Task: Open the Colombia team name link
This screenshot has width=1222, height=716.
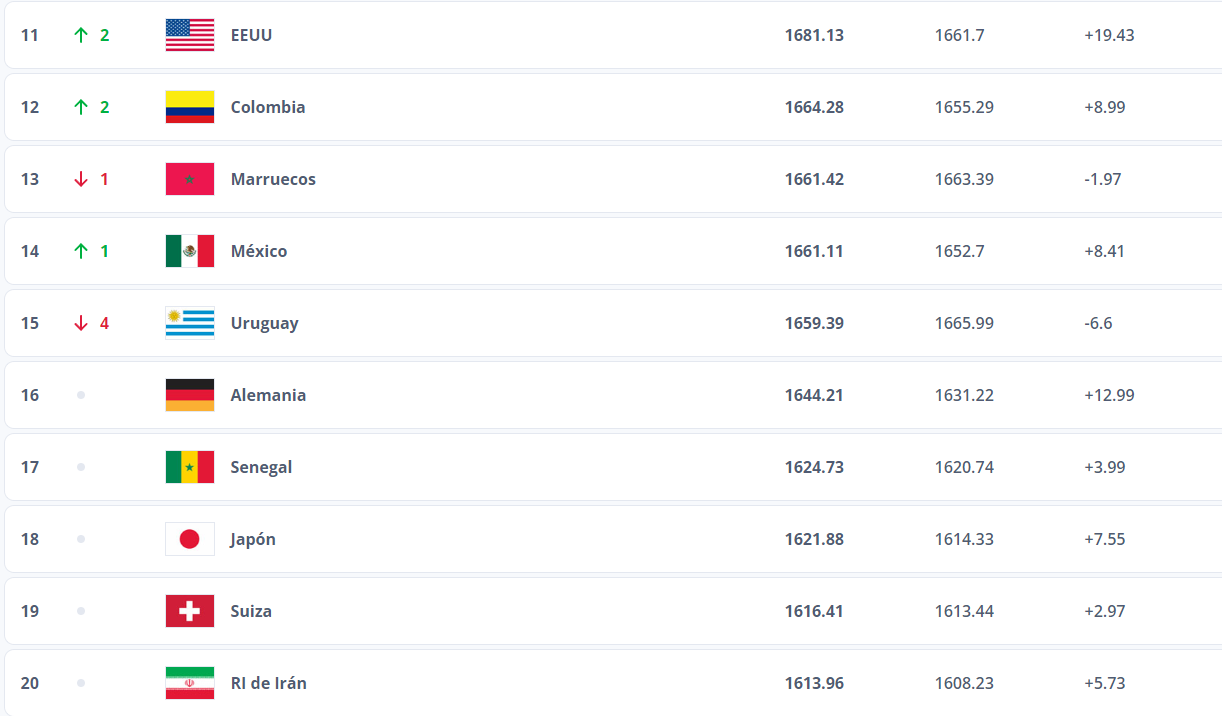Action: [x=268, y=107]
